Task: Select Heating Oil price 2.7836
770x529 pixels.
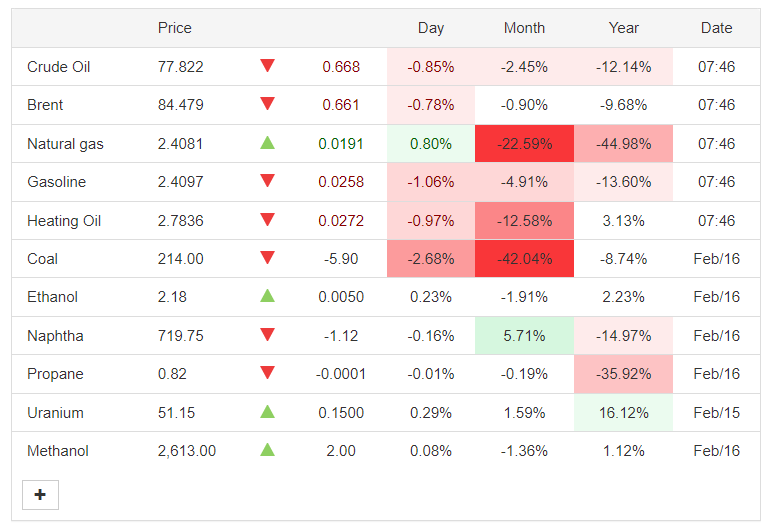Action: tap(181, 221)
